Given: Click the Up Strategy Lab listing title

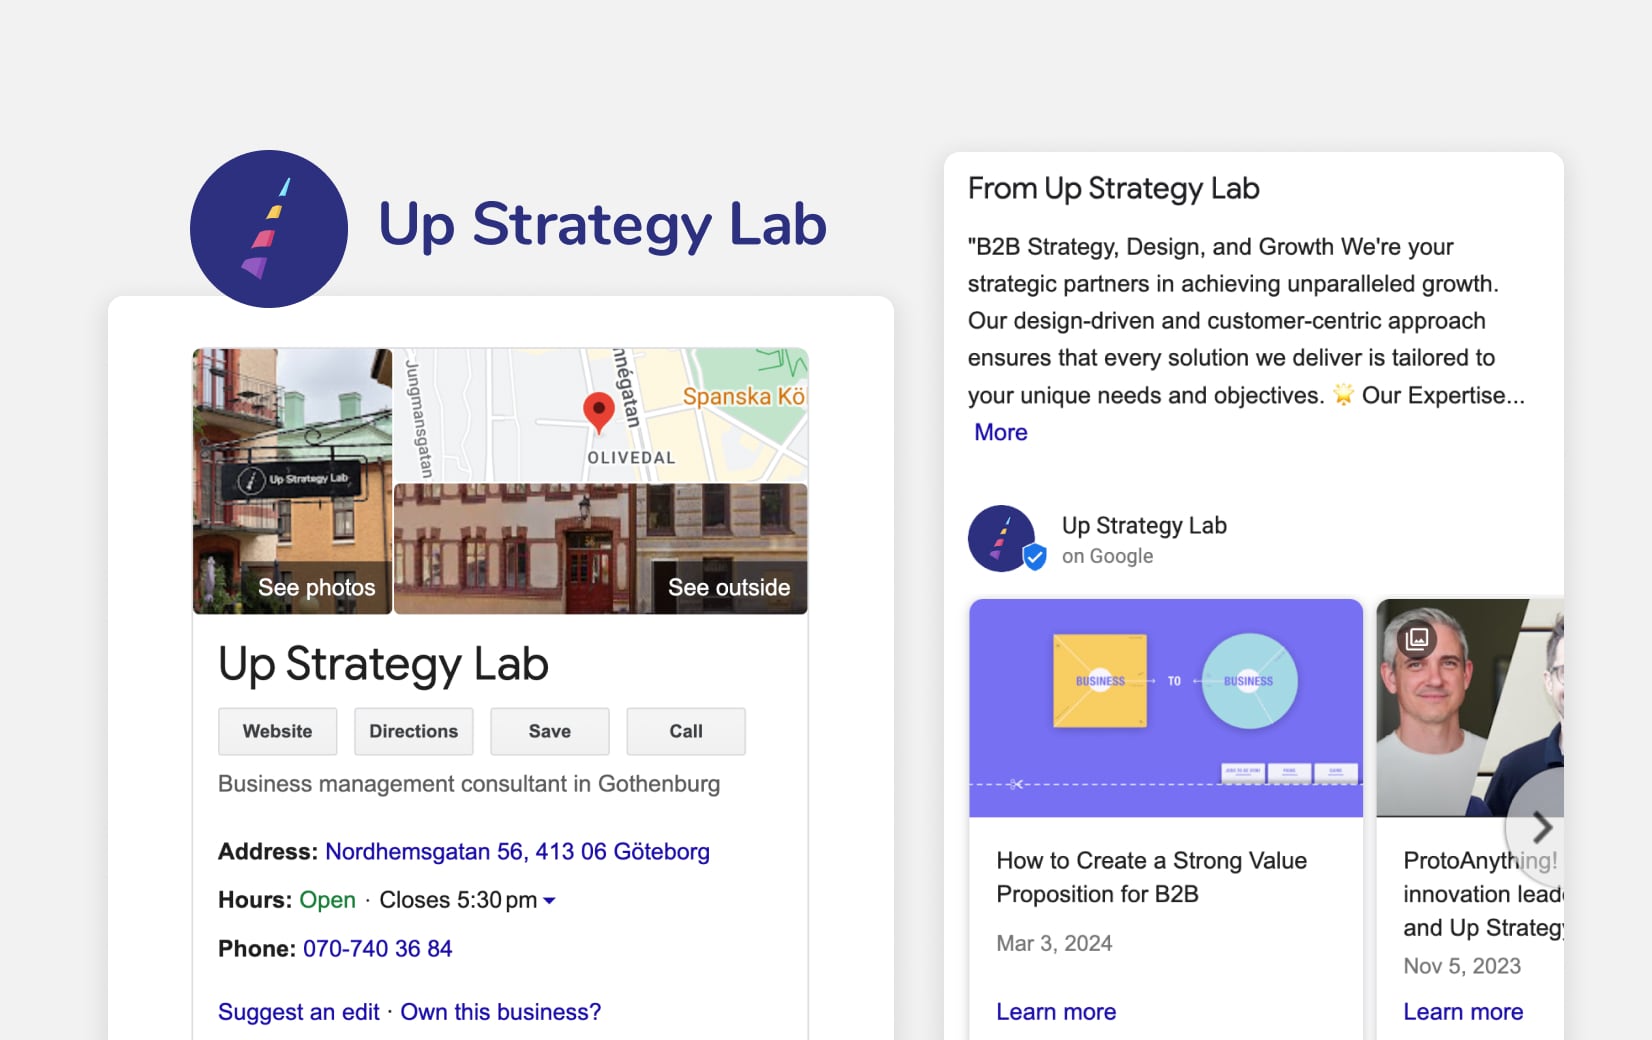Looking at the screenshot, I should (383, 664).
